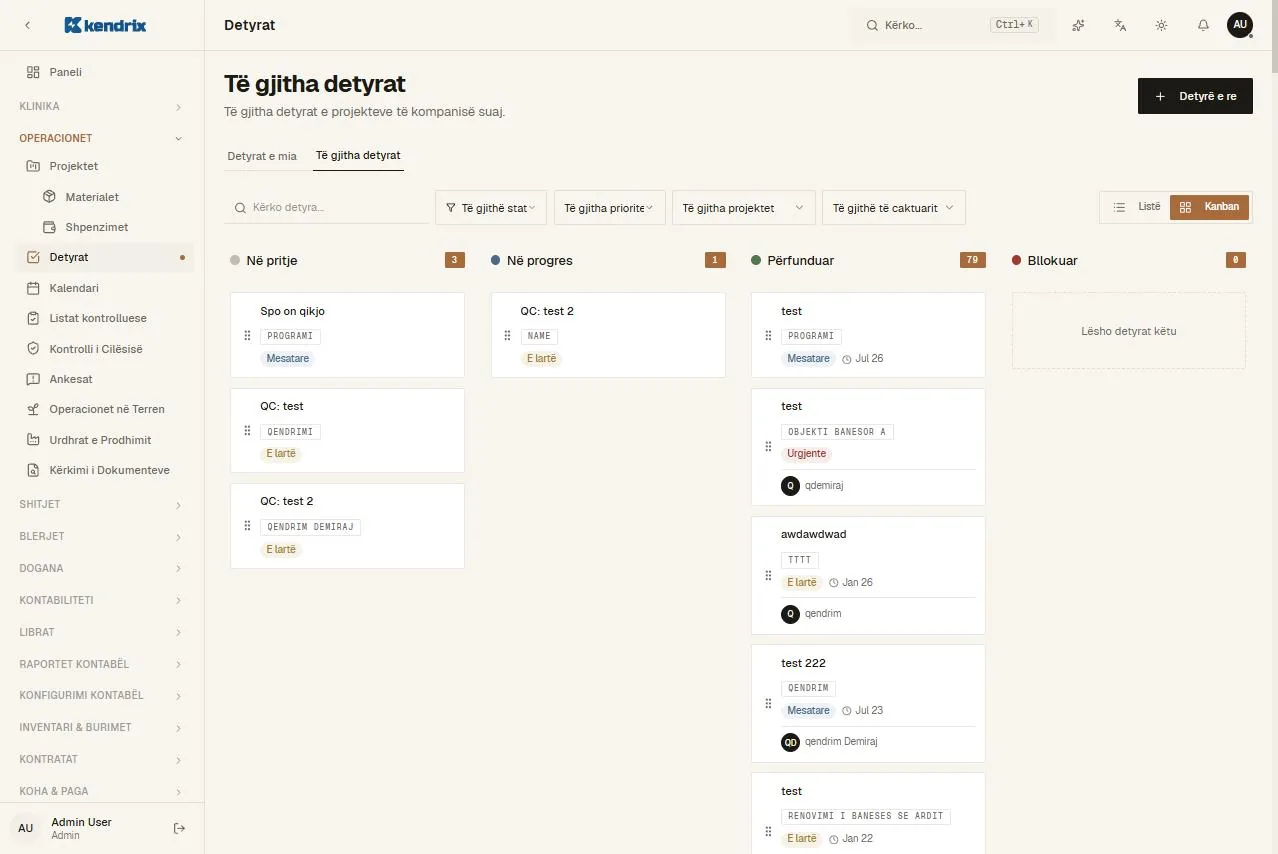This screenshot has width=1278, height=854.
Task: Click the Detyrë e re button
Action: [1195, 96]
